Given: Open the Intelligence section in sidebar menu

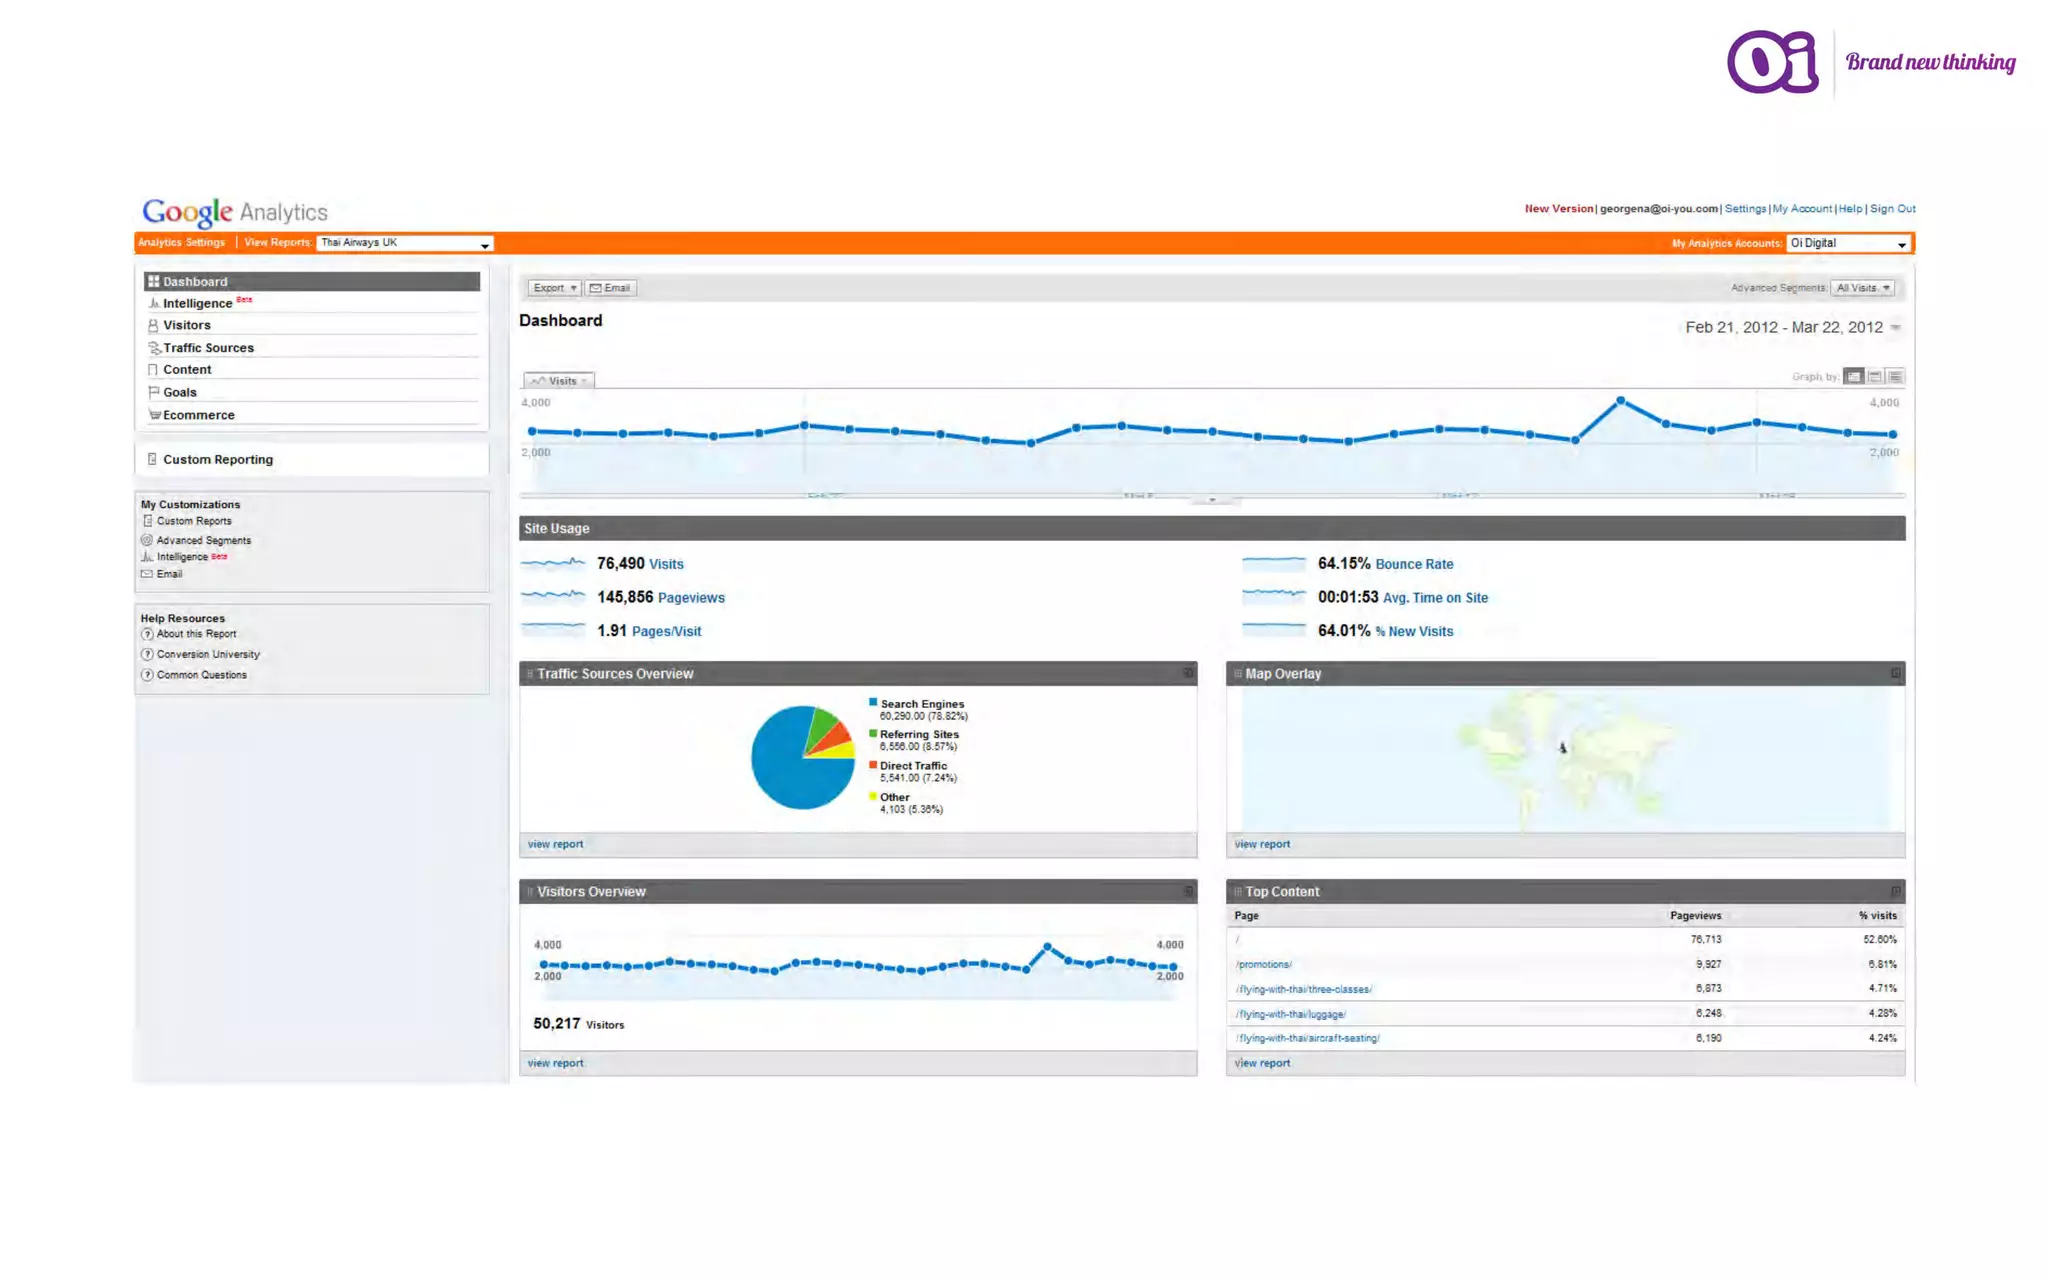Looking at the screenshot, I should click(x=197, y=303).
